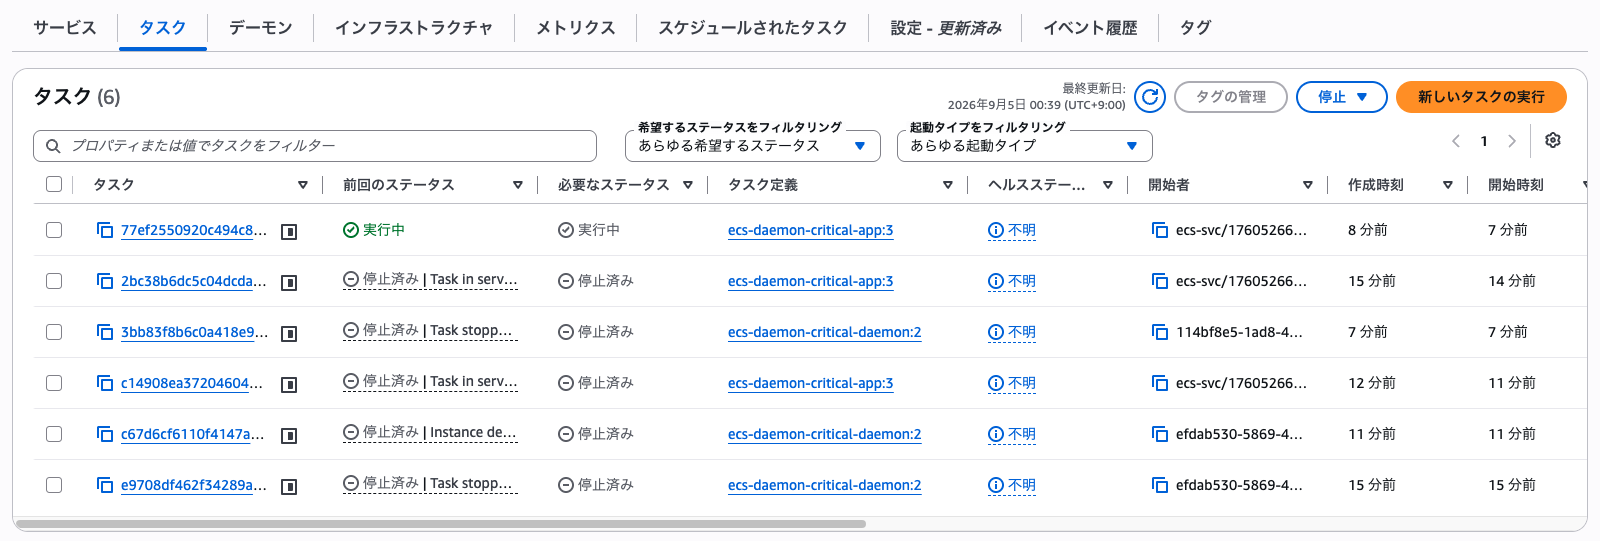Click the search magnifier icon

[53, 146]
